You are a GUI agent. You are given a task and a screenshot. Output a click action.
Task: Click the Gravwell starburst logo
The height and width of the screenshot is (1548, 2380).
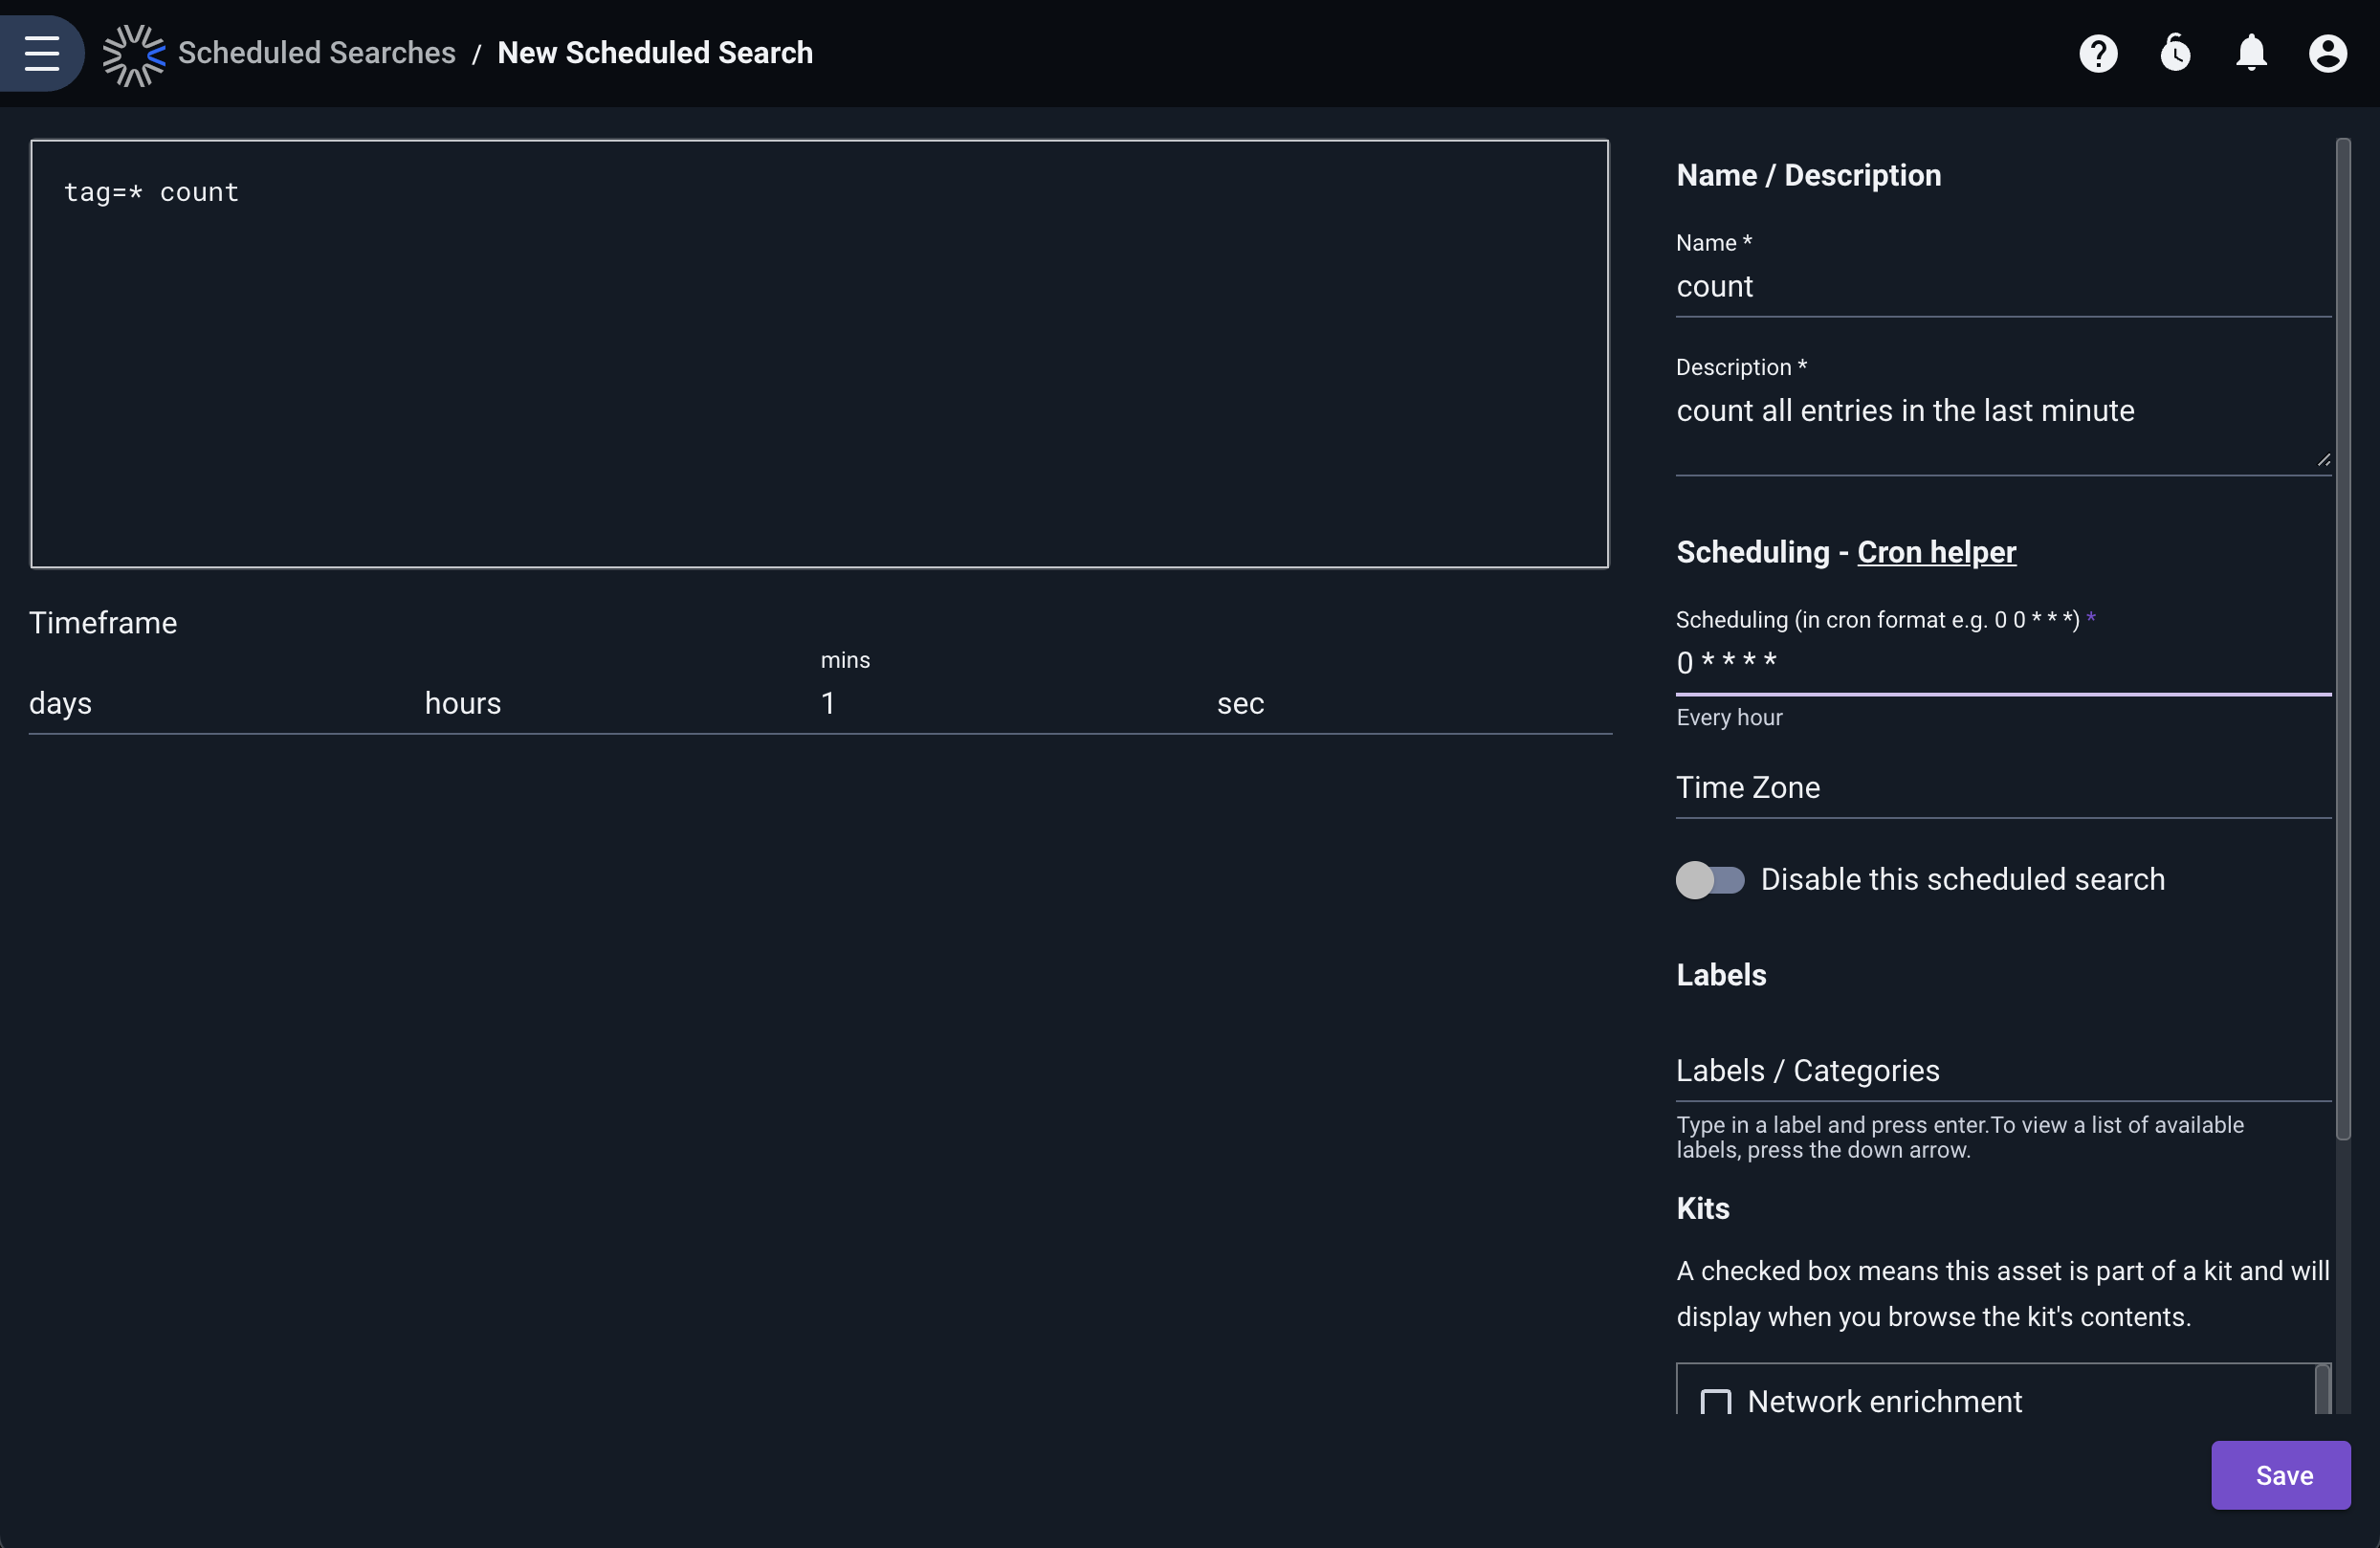coord(134,54)
